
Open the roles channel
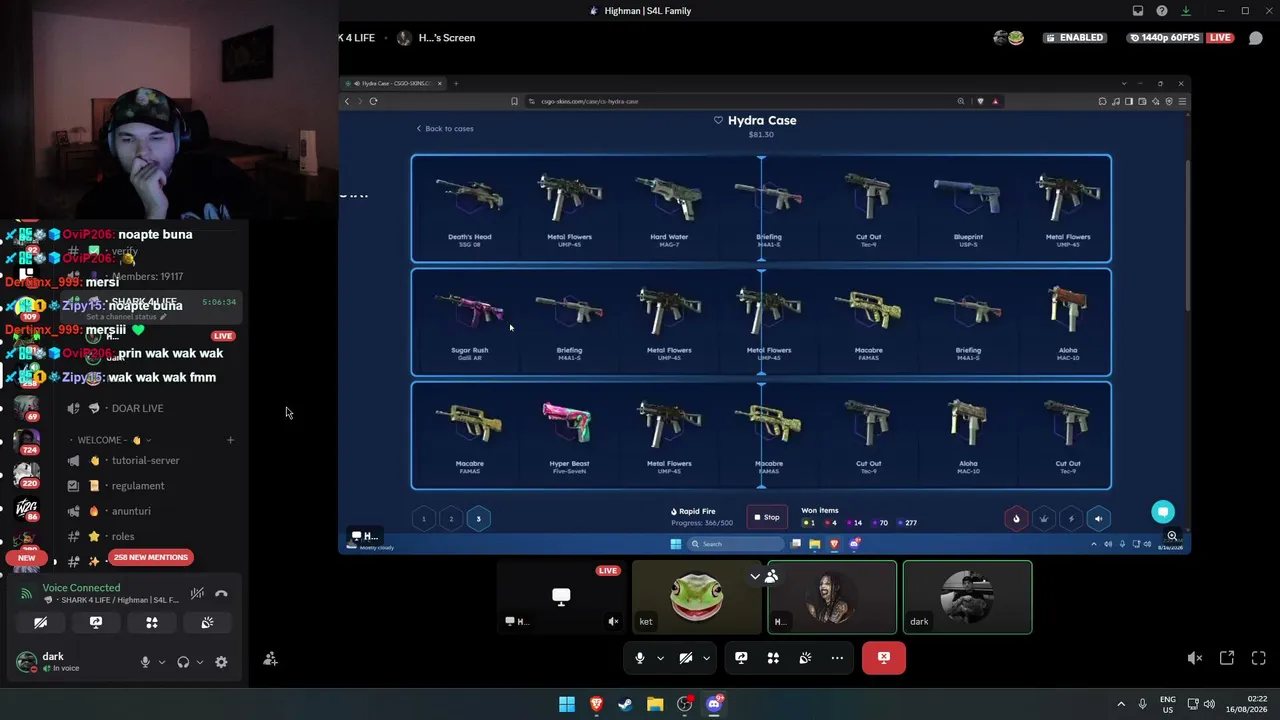pos(123,536)
